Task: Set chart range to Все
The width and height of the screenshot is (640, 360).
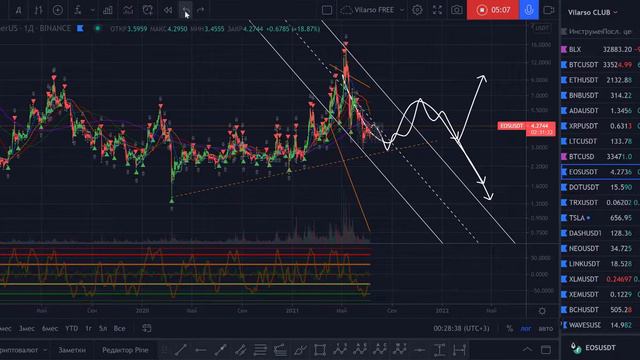Action: (x=119, y=328)
